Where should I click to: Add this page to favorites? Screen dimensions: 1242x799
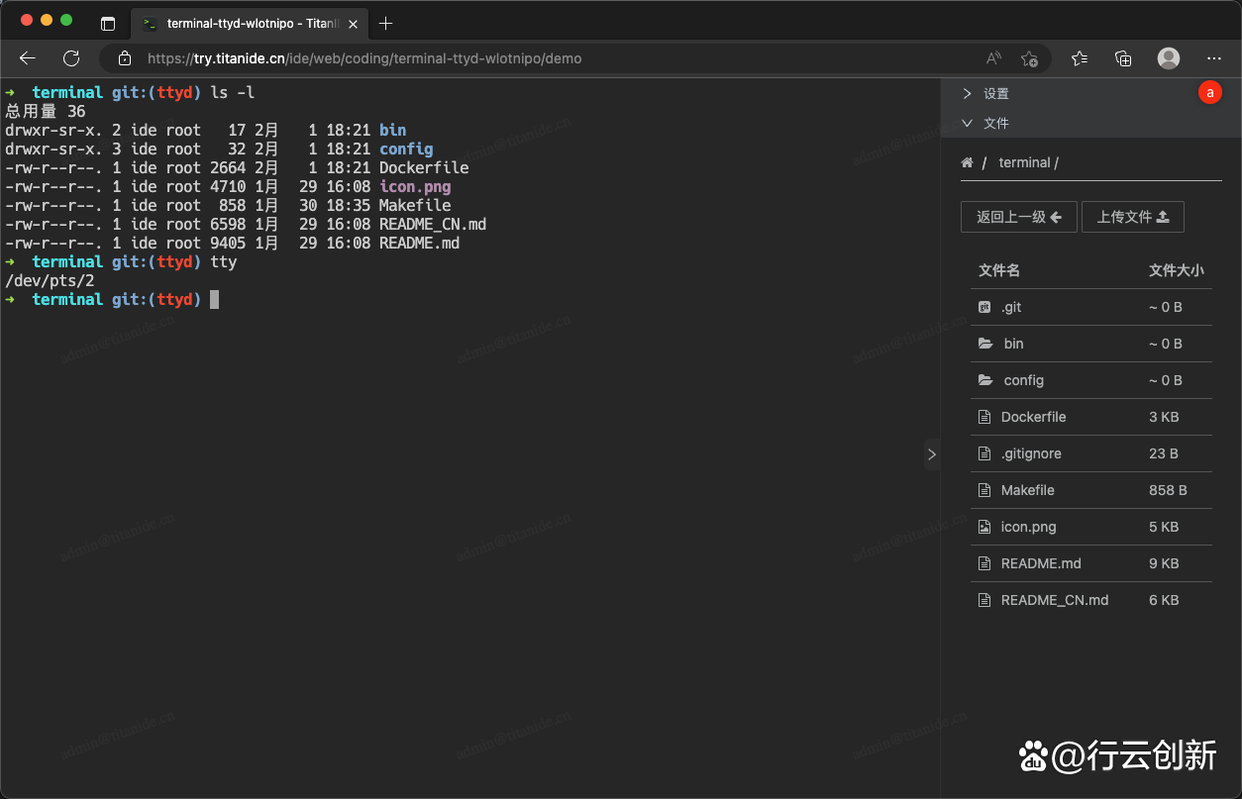click(x=1029, y=58)
